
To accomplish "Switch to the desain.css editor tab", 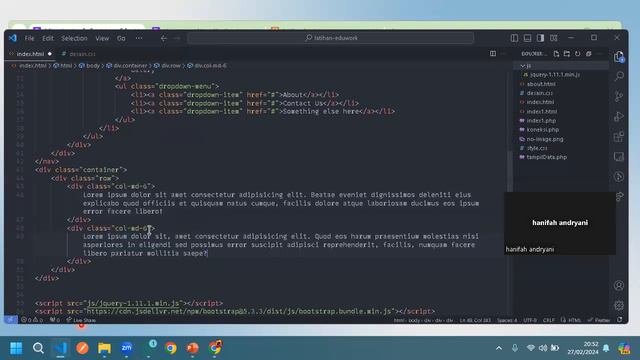I will 82,54.
